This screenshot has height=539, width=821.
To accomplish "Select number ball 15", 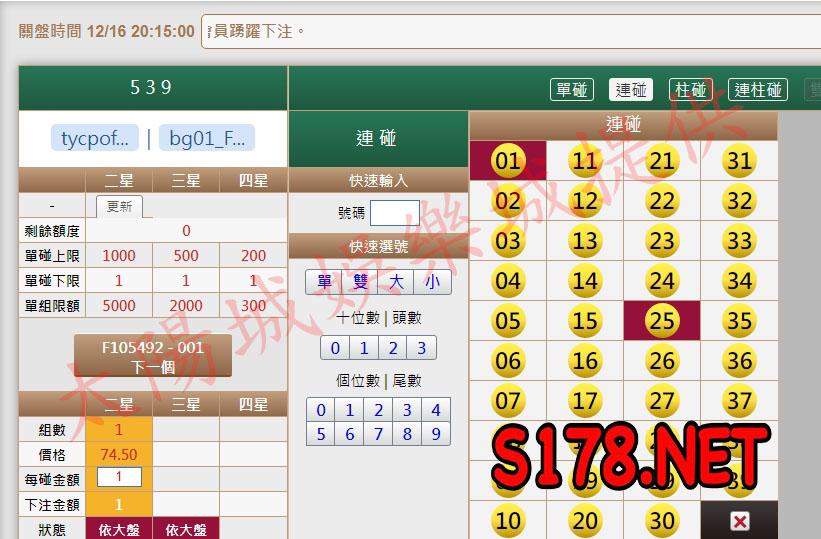I will tap(585, 321).
